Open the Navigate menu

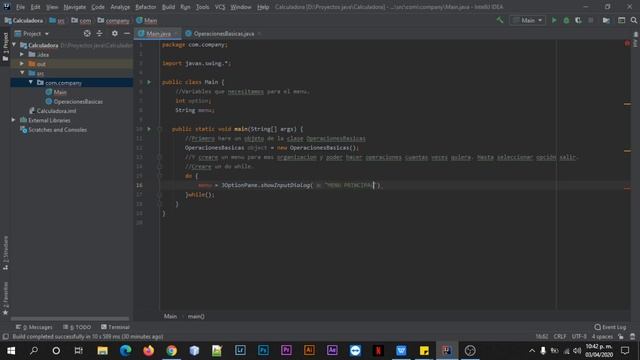(x=75, y=7)
